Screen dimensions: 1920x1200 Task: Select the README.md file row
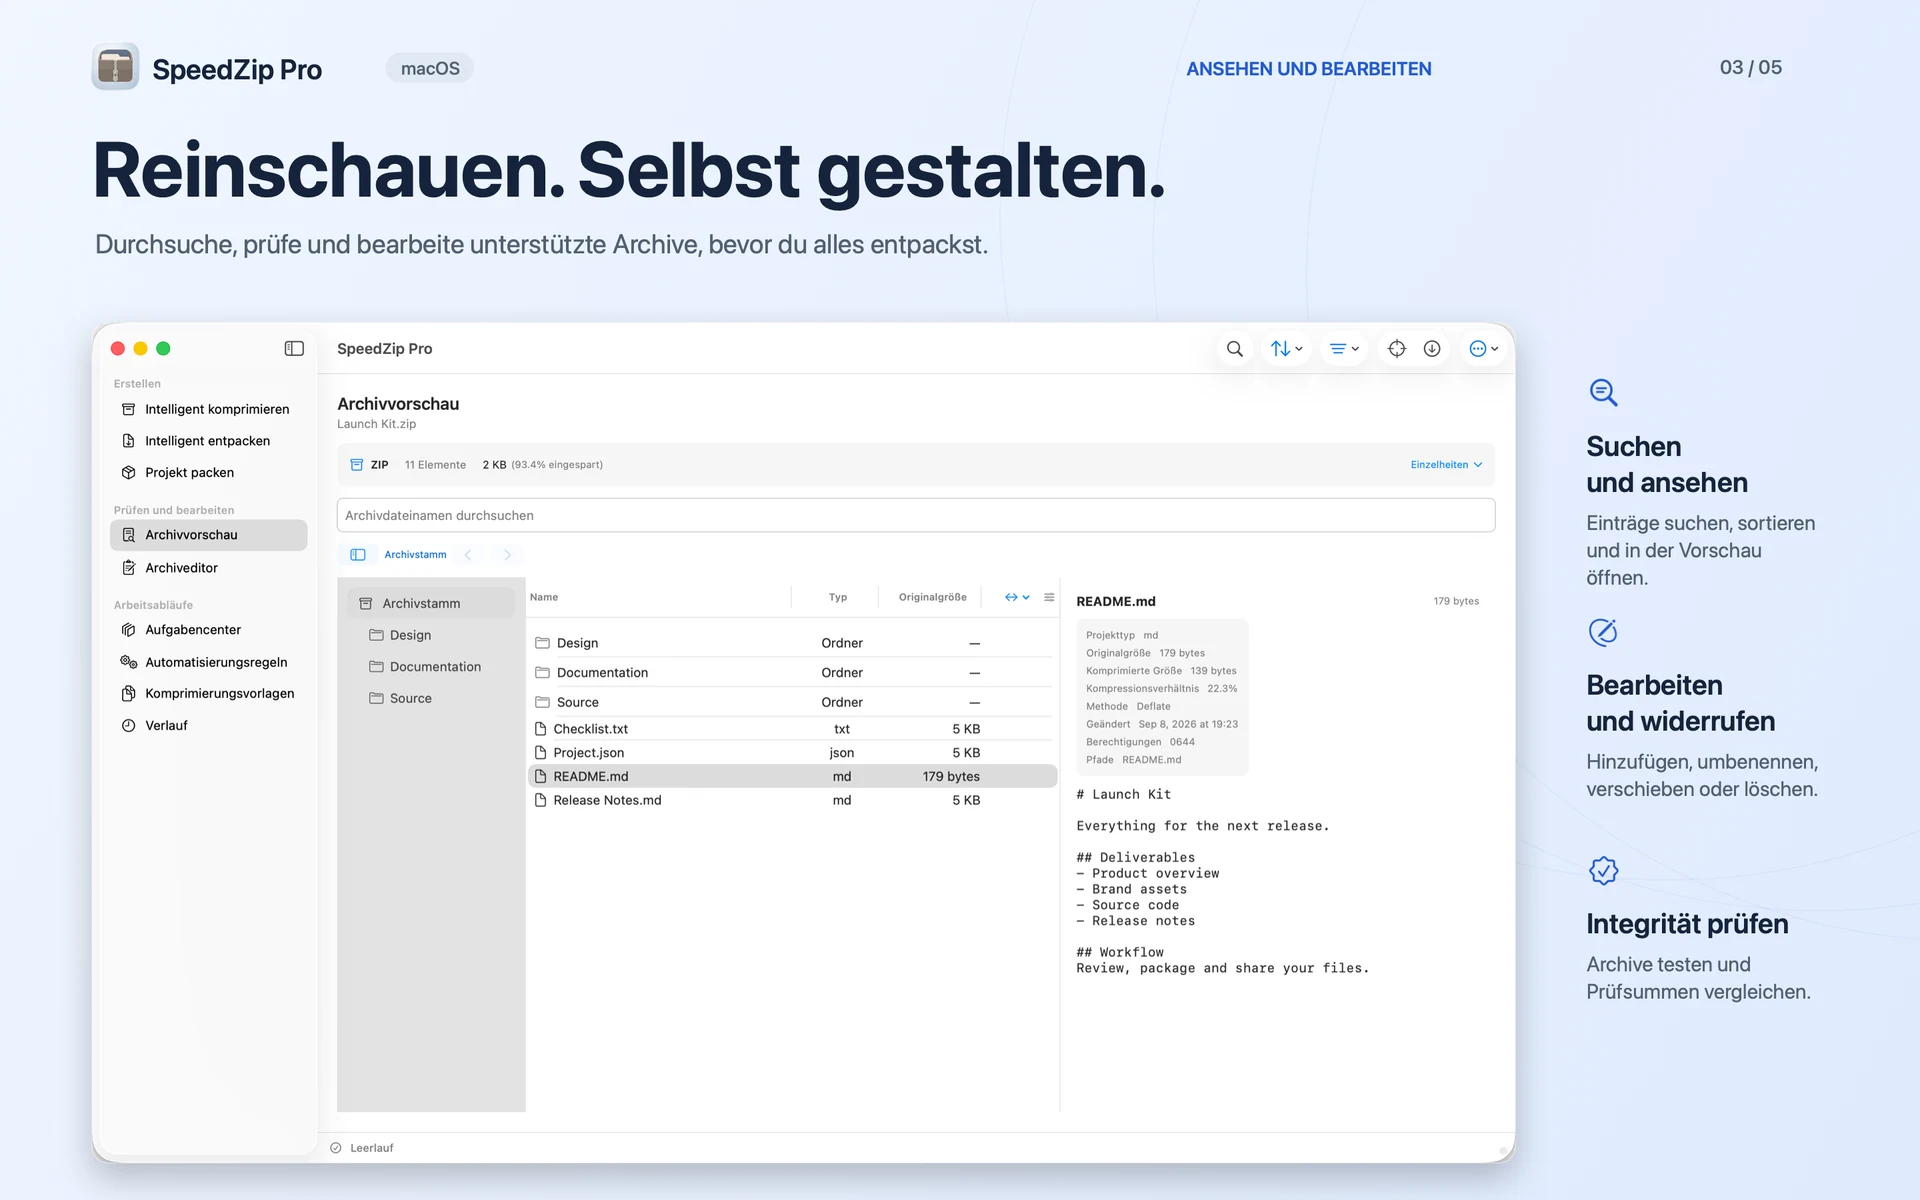click(x=792, y=777)
